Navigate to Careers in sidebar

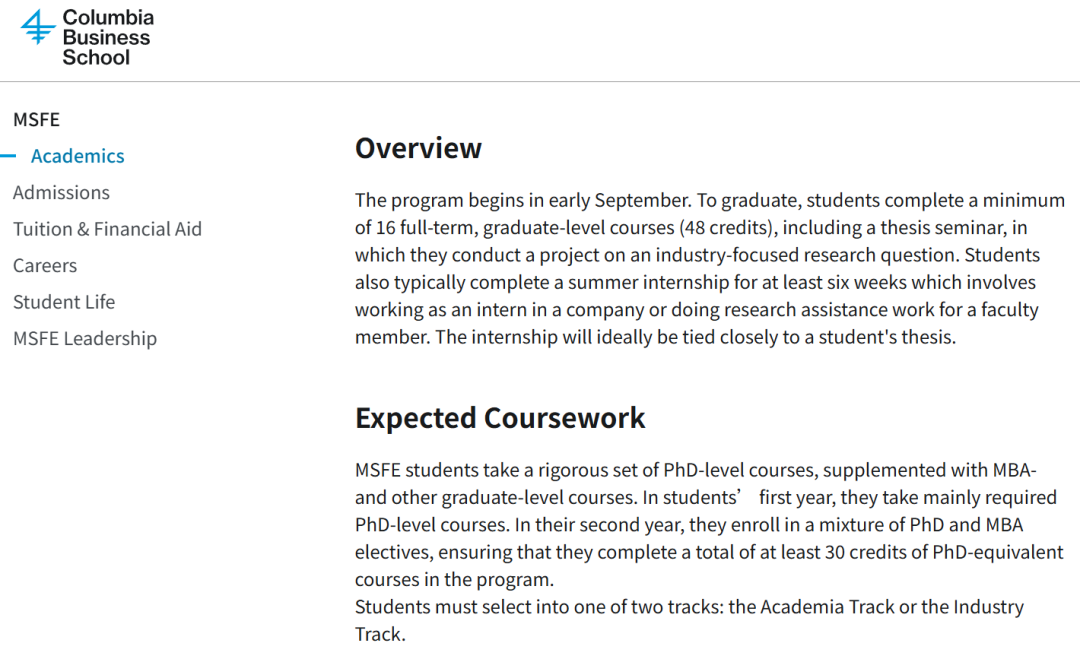tap(45, 265)
